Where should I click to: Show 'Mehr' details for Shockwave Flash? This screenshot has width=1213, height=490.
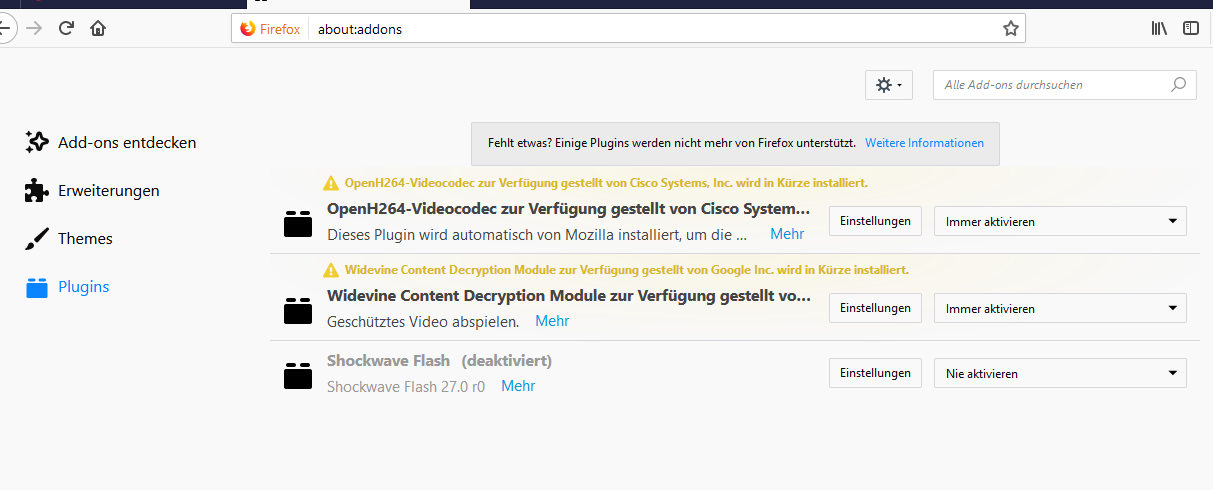point(518,386)
